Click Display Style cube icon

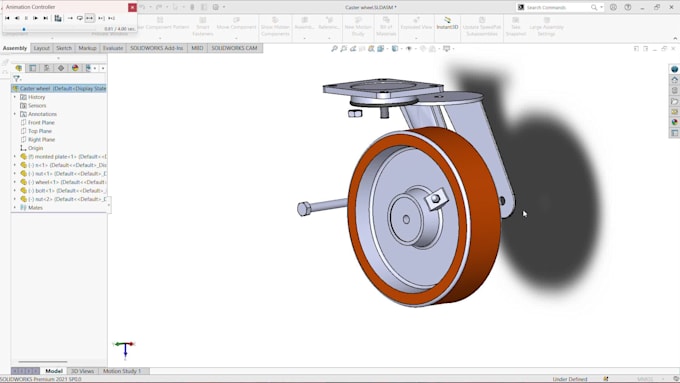(x=395, y=49)
